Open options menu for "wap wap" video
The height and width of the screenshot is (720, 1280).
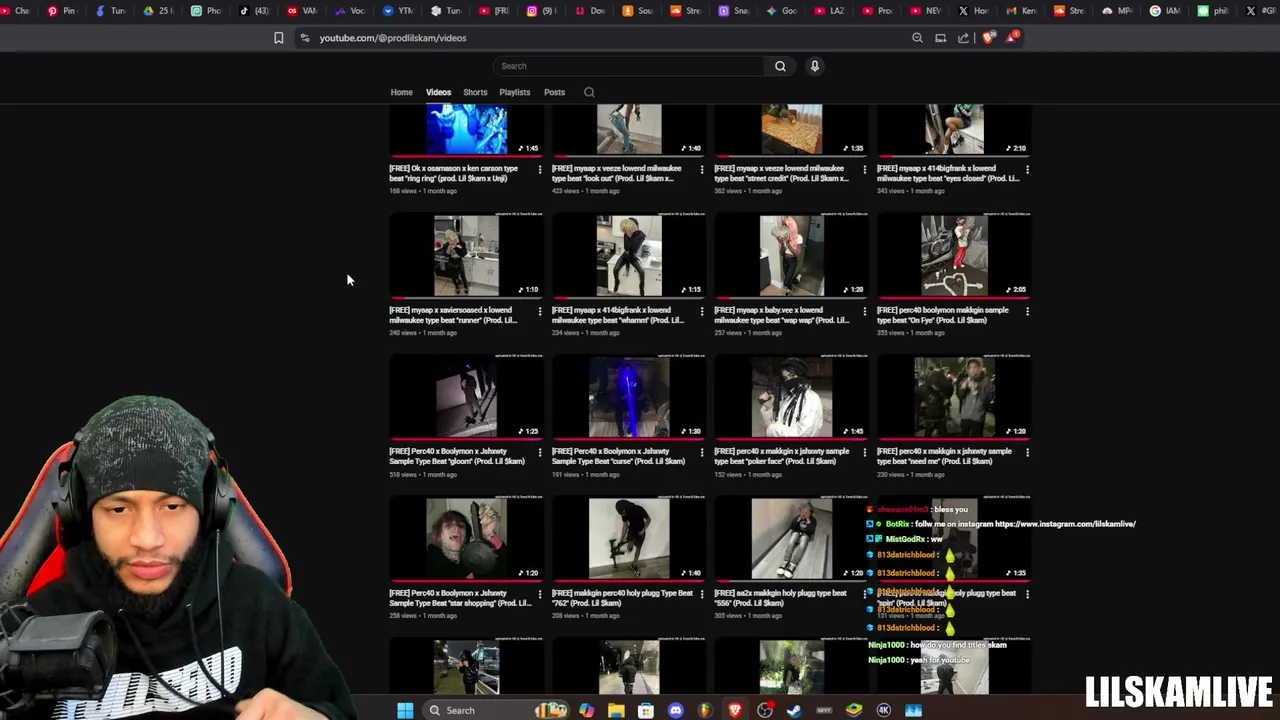point(865,311)
